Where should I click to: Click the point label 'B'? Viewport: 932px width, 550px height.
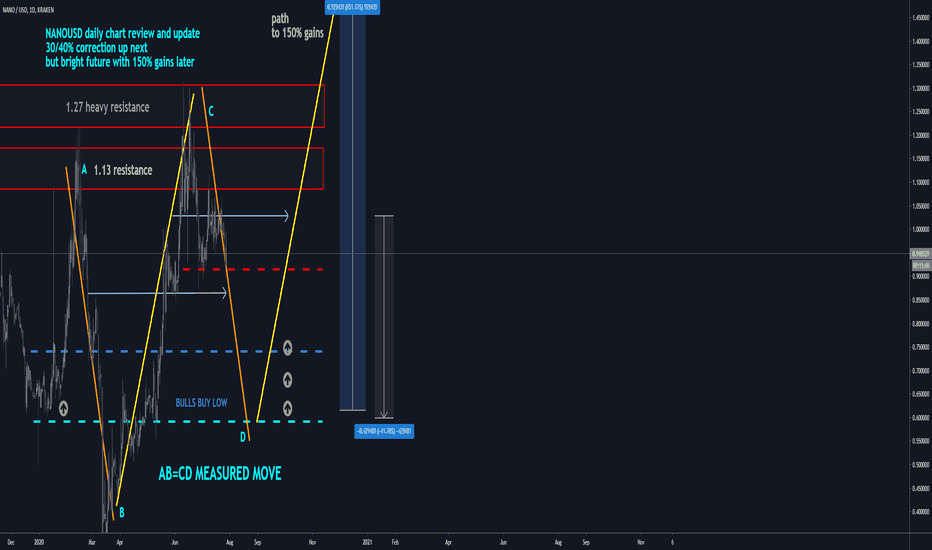(x=121, y=513)
